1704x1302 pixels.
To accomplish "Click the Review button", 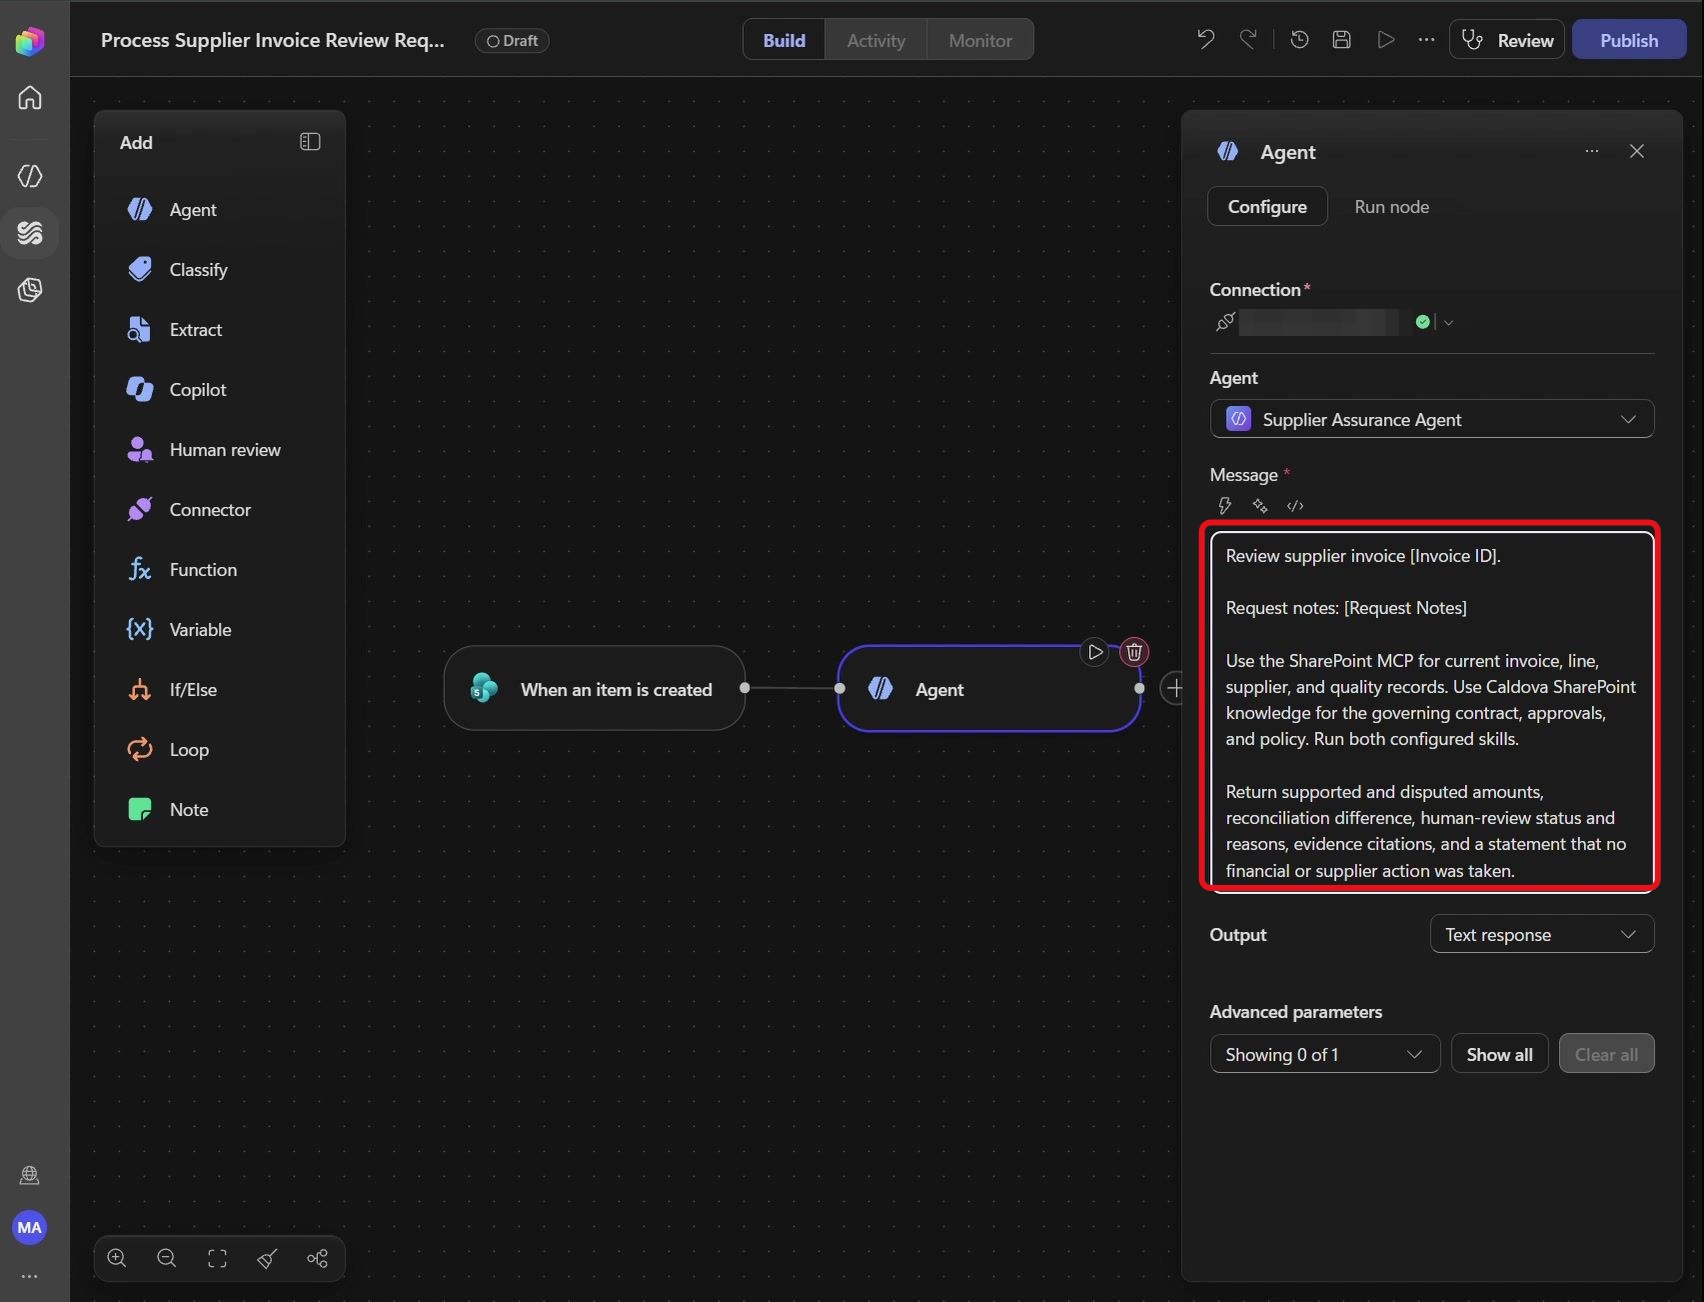I will click(1507, 40).
